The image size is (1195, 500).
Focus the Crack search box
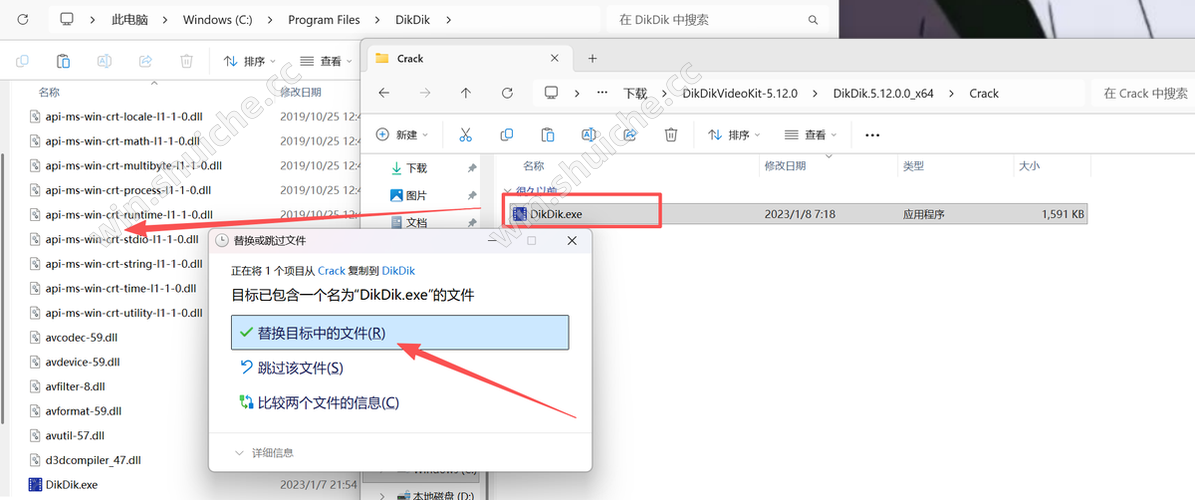coord(1143,94)
